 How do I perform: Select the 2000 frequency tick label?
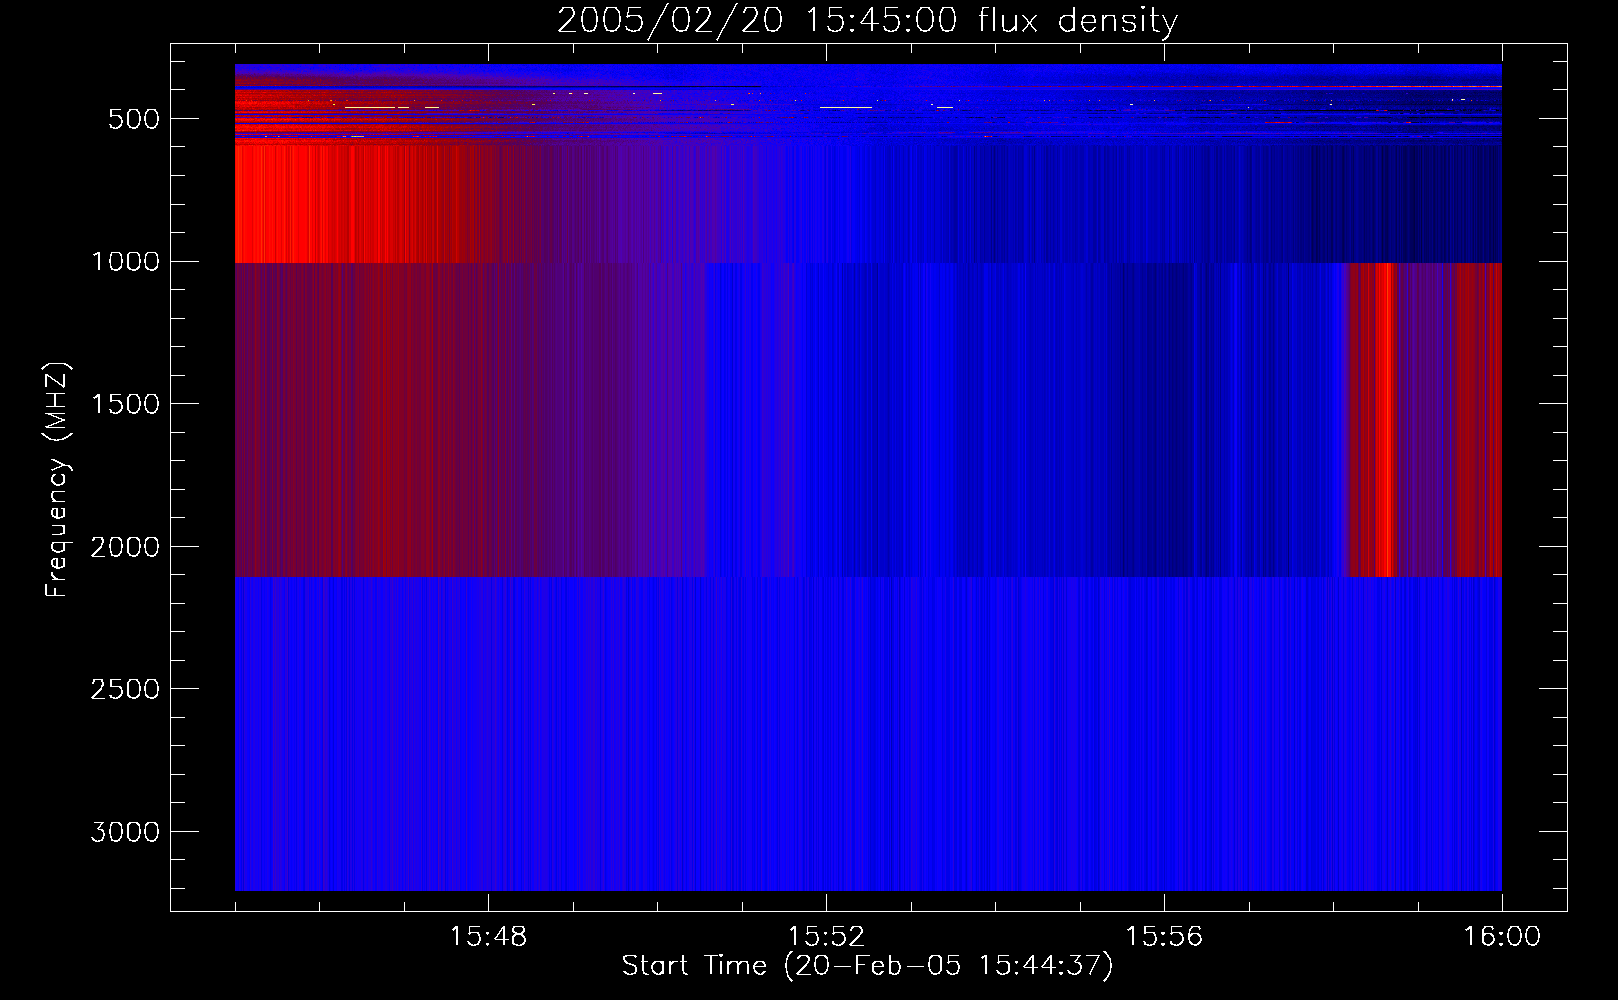(x=125, y=547)
